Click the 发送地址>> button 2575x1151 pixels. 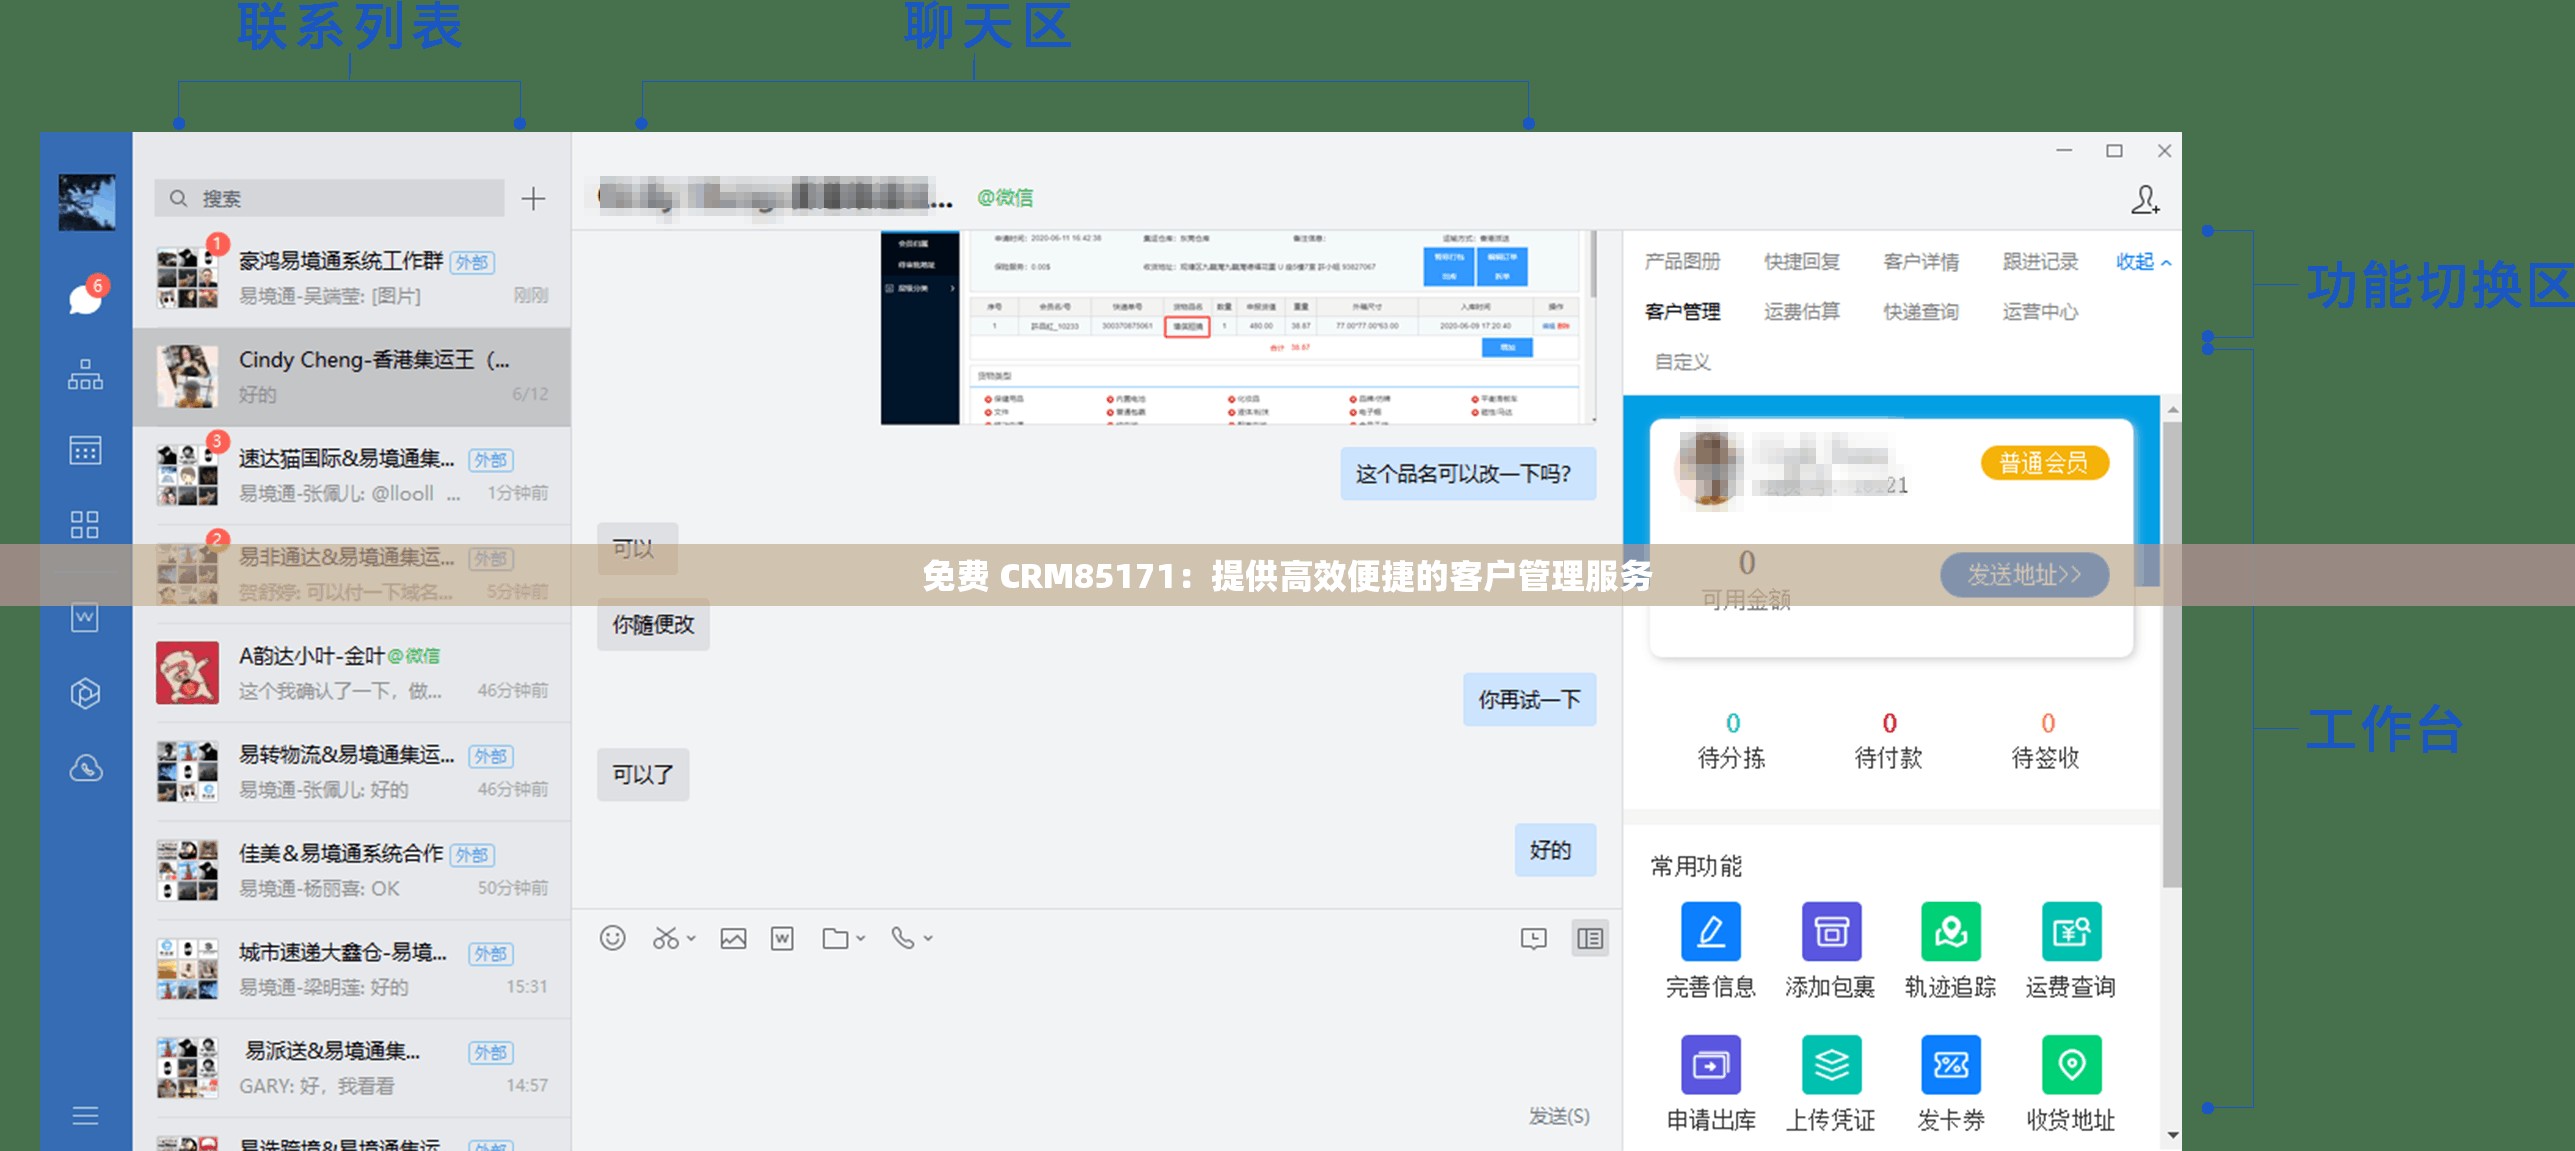tap(2025, 575)
